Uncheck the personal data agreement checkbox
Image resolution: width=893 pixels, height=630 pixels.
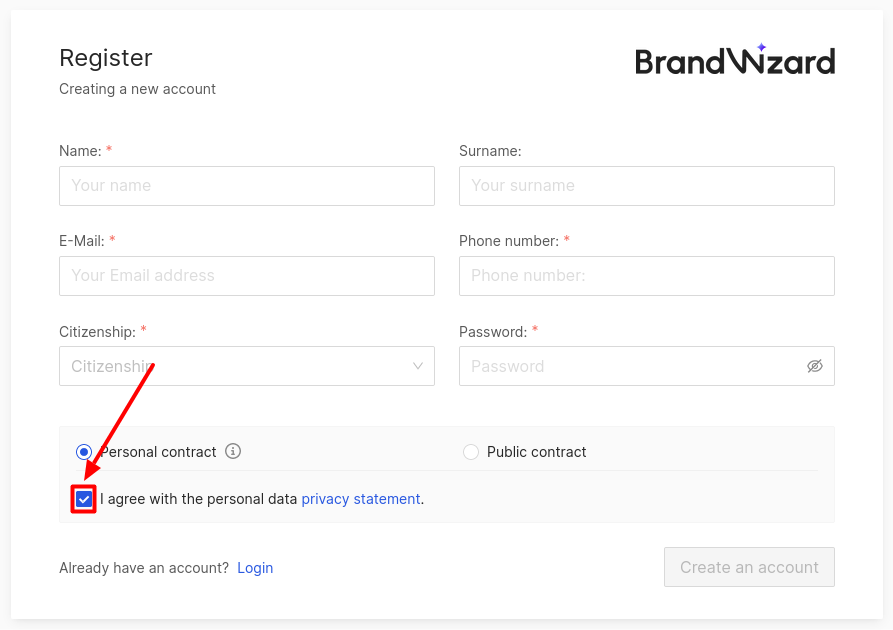(84, 500)
